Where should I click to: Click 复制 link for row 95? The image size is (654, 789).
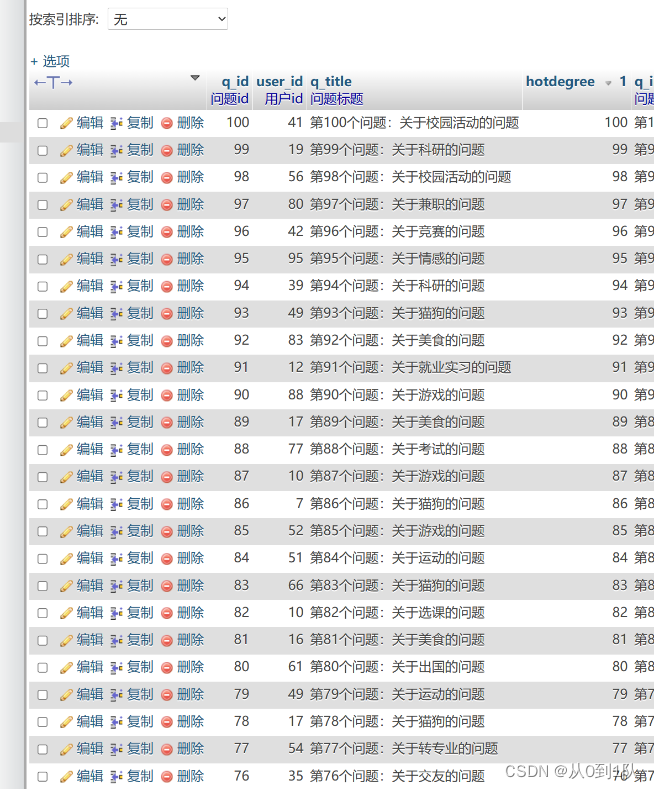pos(140,259)
